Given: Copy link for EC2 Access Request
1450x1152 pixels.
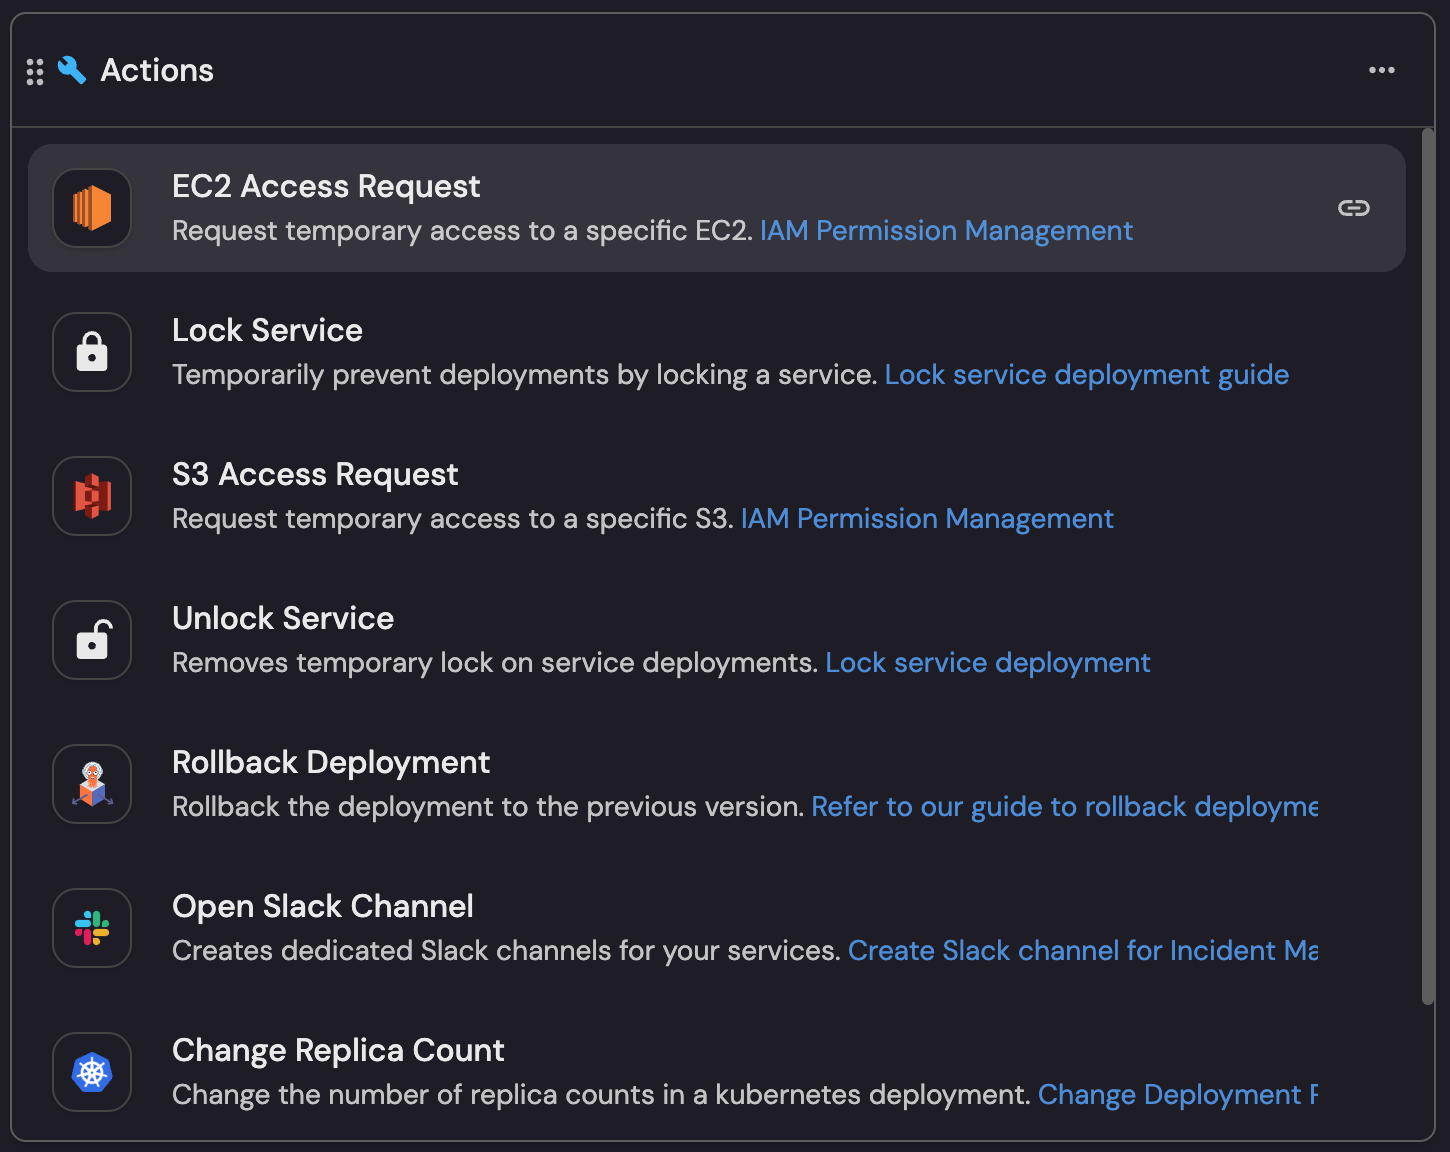Looking at the screenshot, I should pos(1353,208).
